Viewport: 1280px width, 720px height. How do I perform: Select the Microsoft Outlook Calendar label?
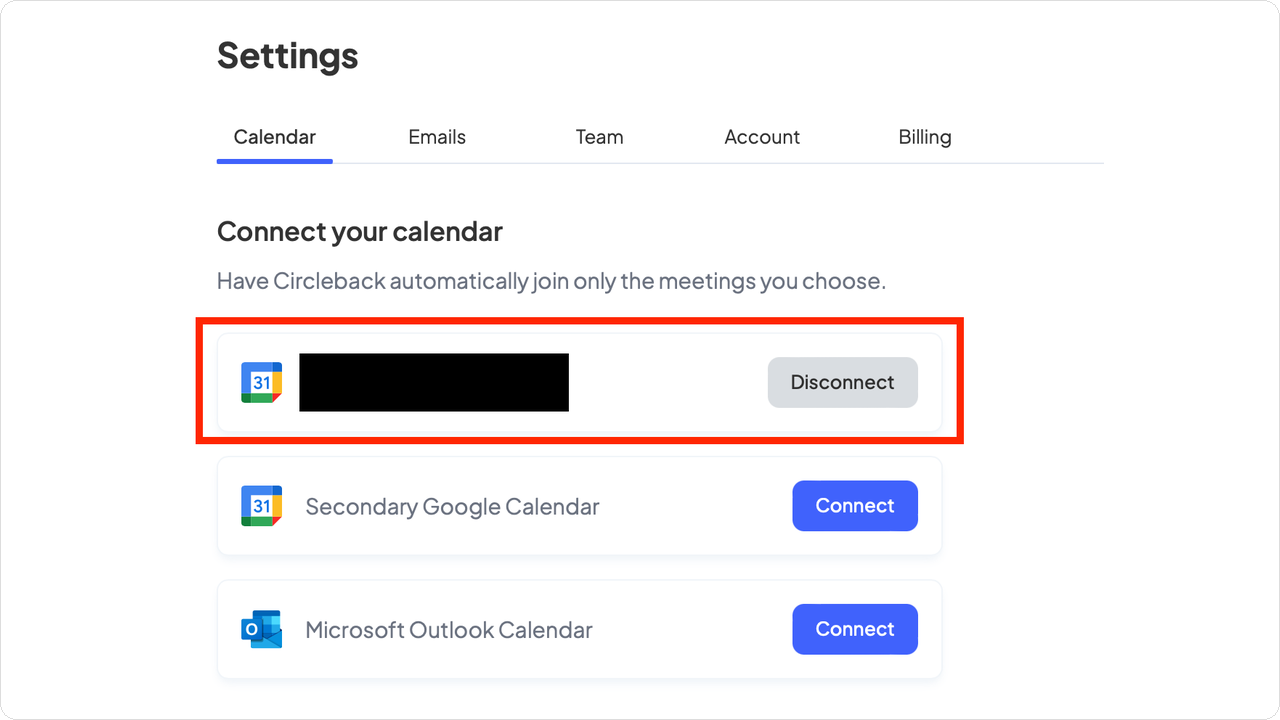click(x=449, y=630)
